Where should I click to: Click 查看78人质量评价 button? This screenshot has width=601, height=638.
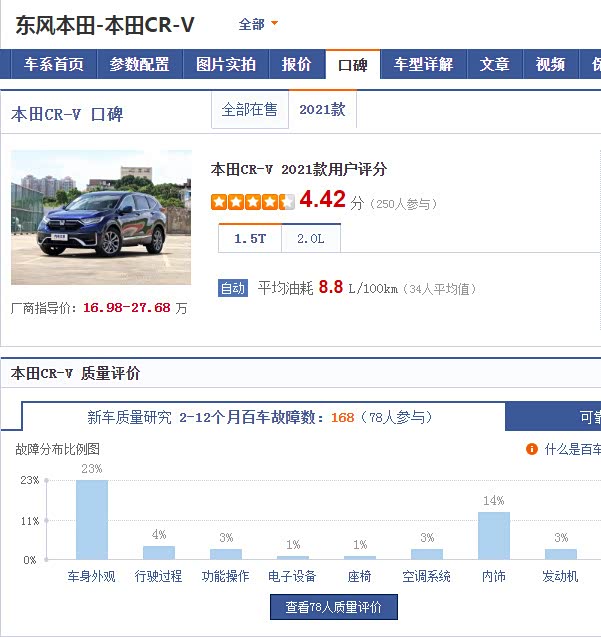[334, 607]
